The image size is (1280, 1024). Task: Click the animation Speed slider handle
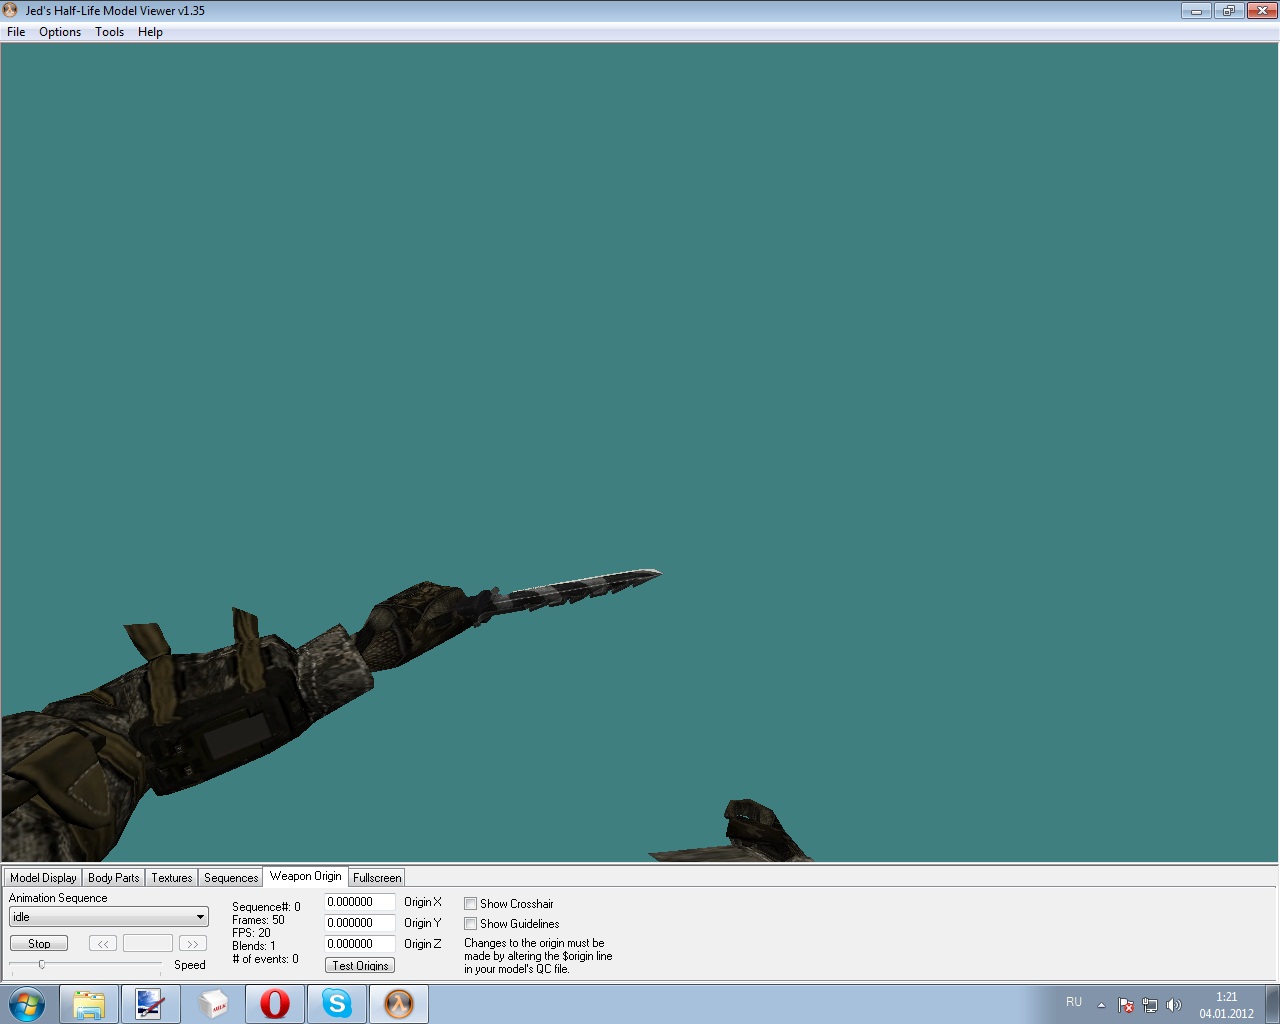(x=42, y=964)
